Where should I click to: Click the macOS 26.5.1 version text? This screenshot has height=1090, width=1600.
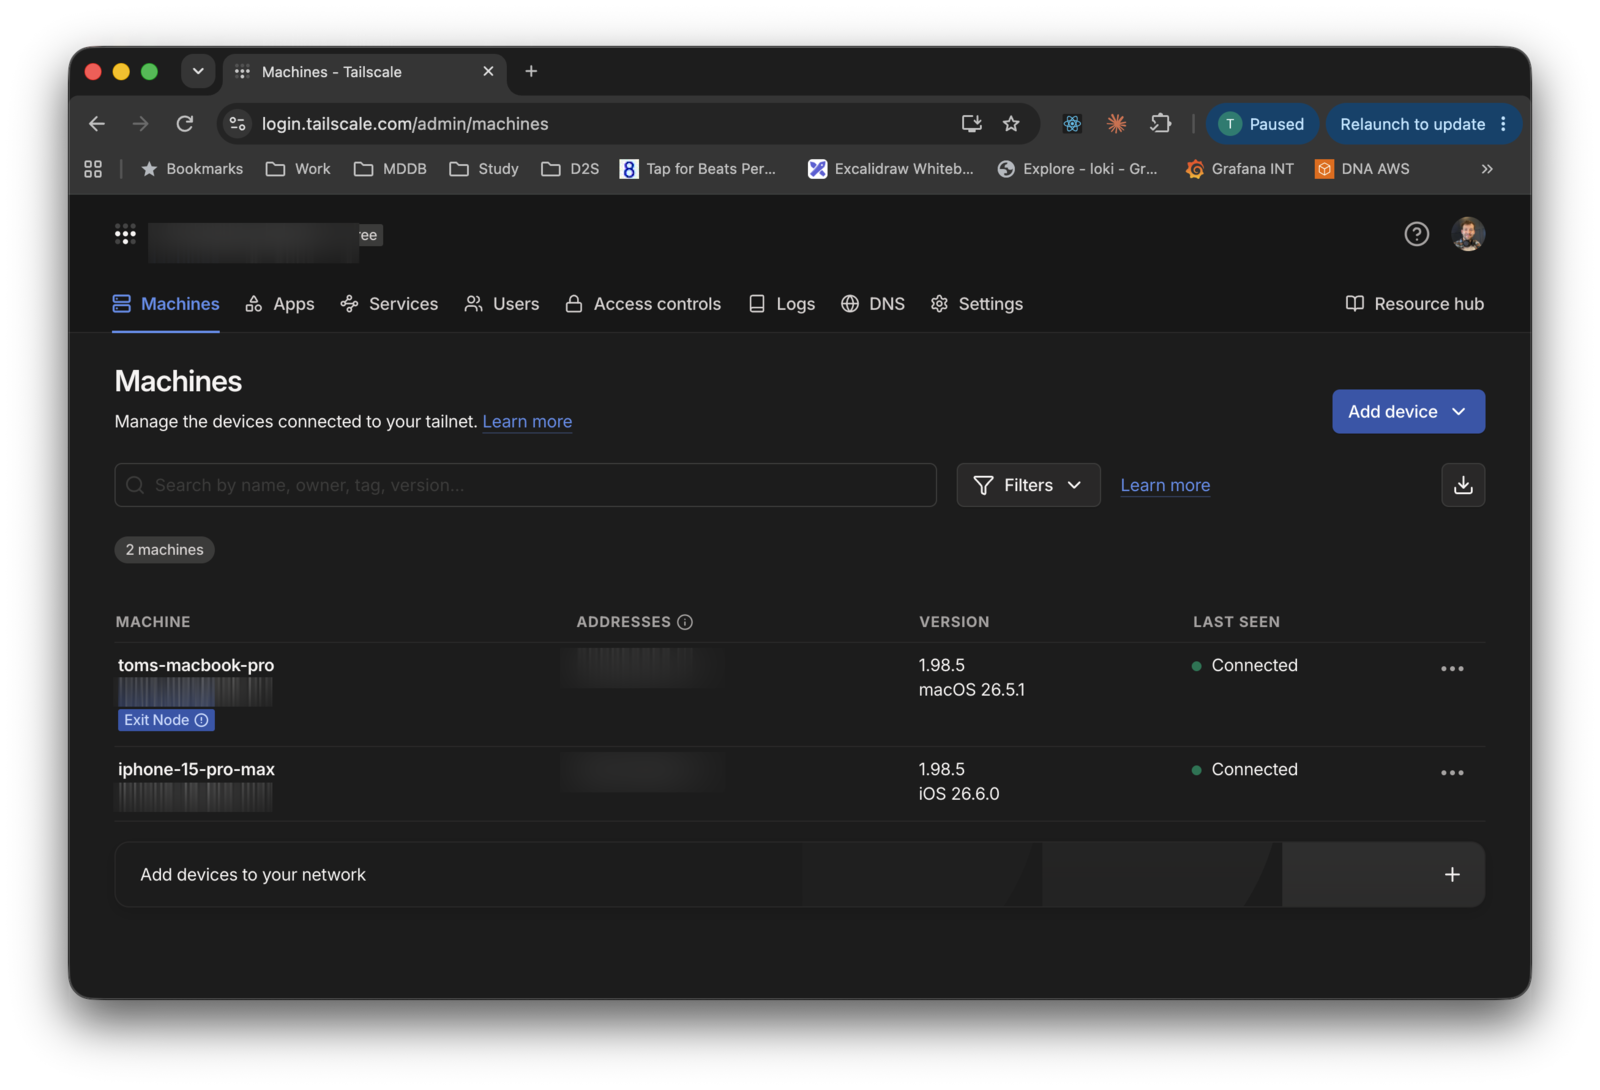pyautogui.click(x=972, y=690)
